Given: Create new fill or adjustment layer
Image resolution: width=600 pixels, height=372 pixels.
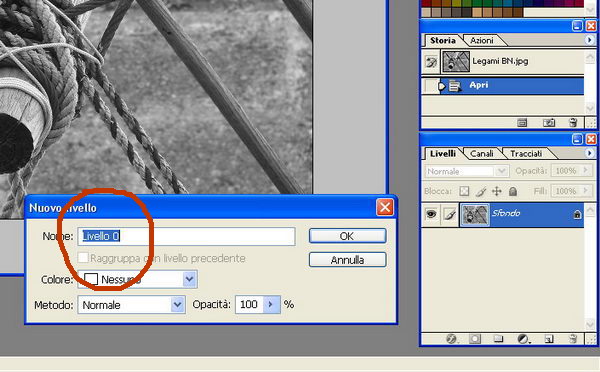Looking at the screenshot, I should pos(523,339).
